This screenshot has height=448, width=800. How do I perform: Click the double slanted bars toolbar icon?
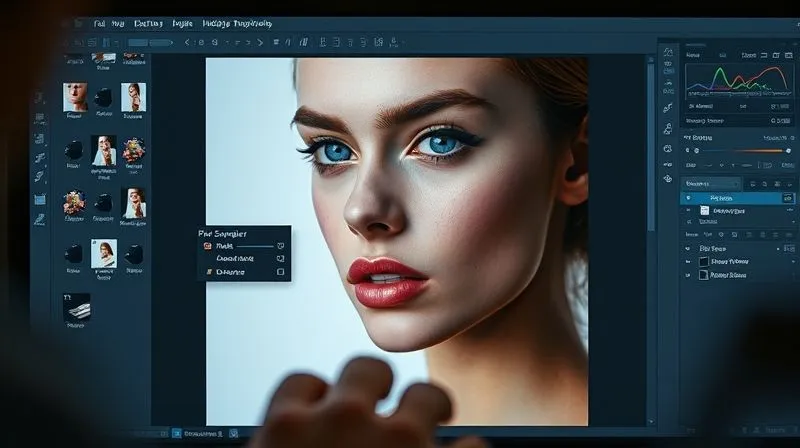click(x=304, y=42)
